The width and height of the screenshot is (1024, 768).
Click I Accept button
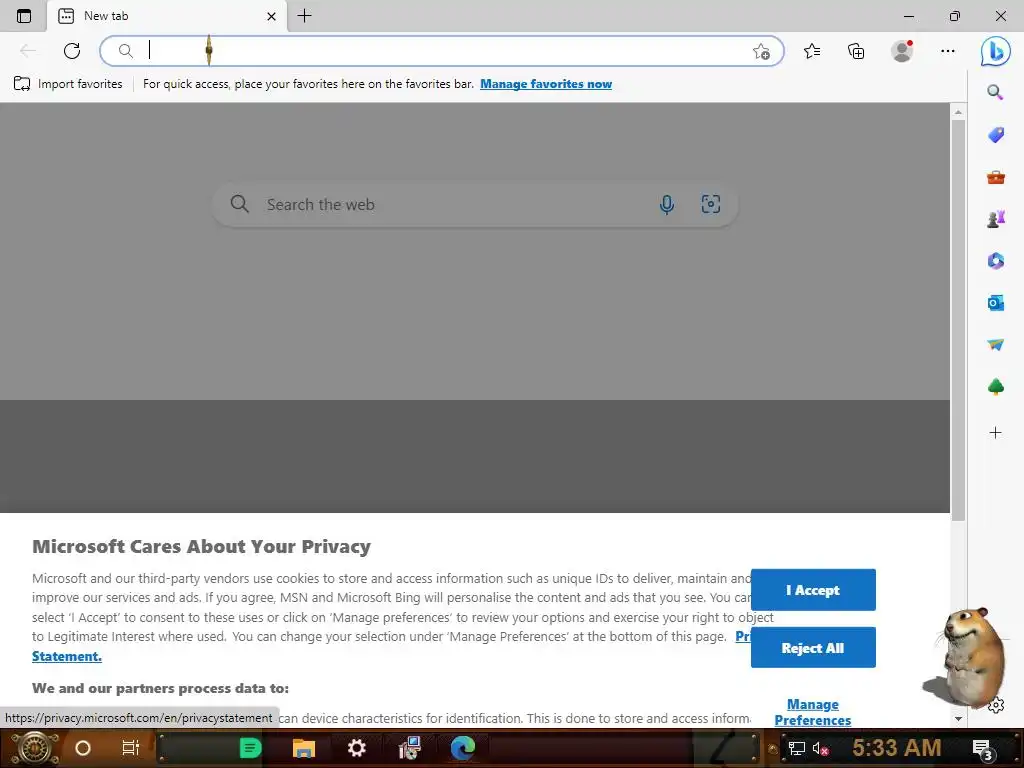click(x=813, y=590)
